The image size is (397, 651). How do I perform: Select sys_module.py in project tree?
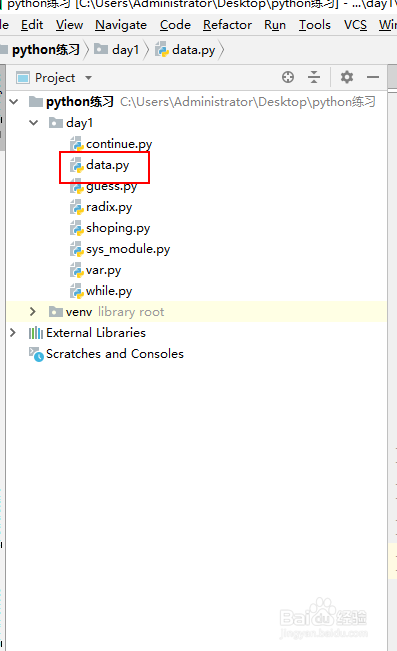[x=128, y=249]
